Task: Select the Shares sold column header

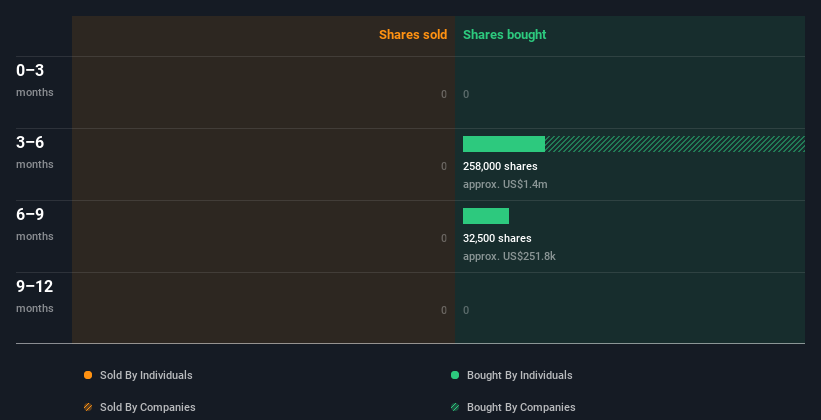Action: [x=412, y=35]
